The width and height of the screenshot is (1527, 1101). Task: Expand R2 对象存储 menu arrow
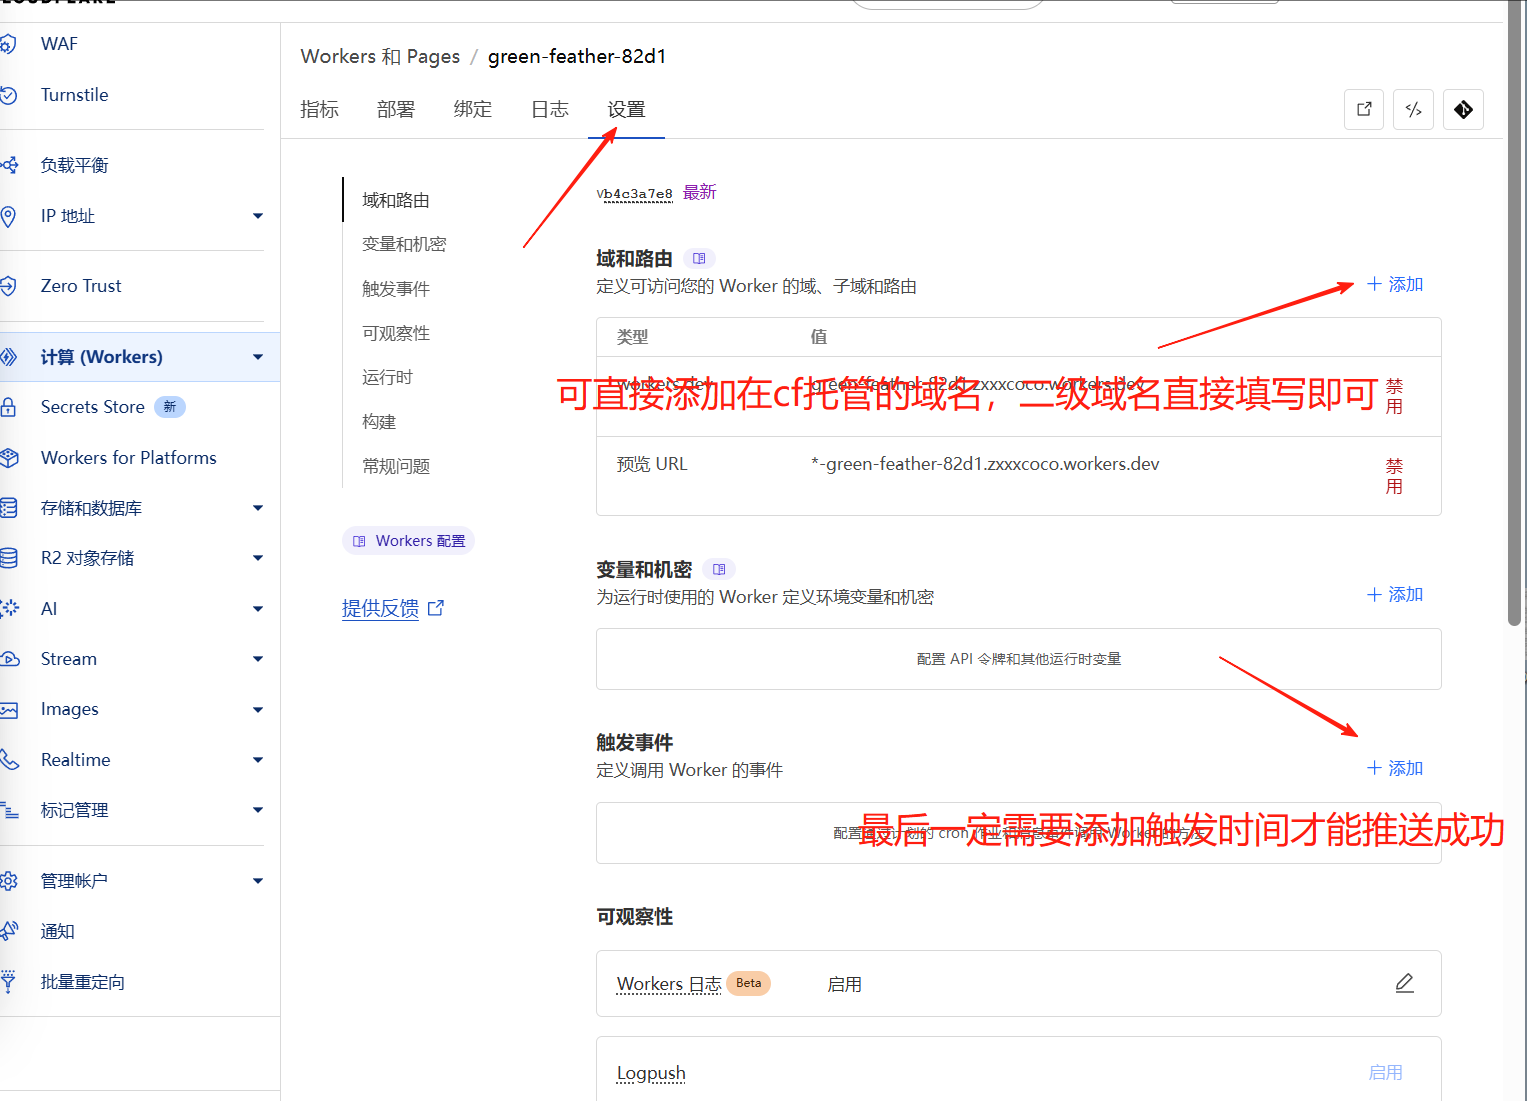pyautogui.click(x=258, y=558)
